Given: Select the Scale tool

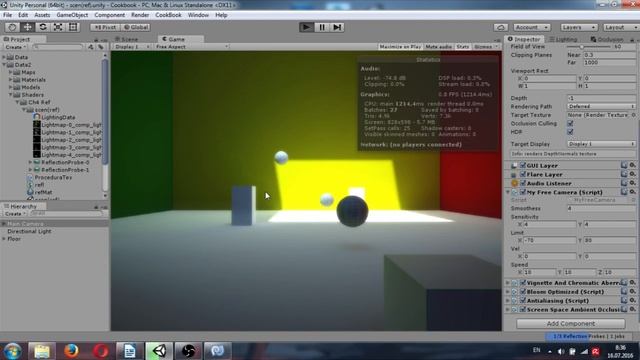Looking at the screenshot, I should click(x=58, y=27).
